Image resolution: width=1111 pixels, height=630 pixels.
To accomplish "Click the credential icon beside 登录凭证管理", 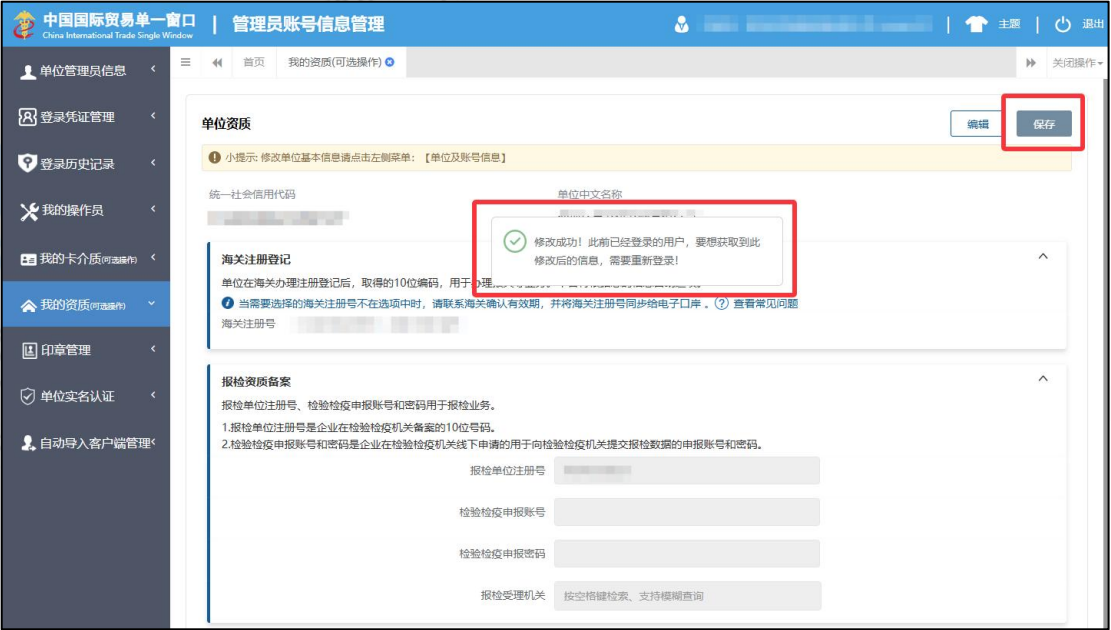I will [x=27, y=117].
